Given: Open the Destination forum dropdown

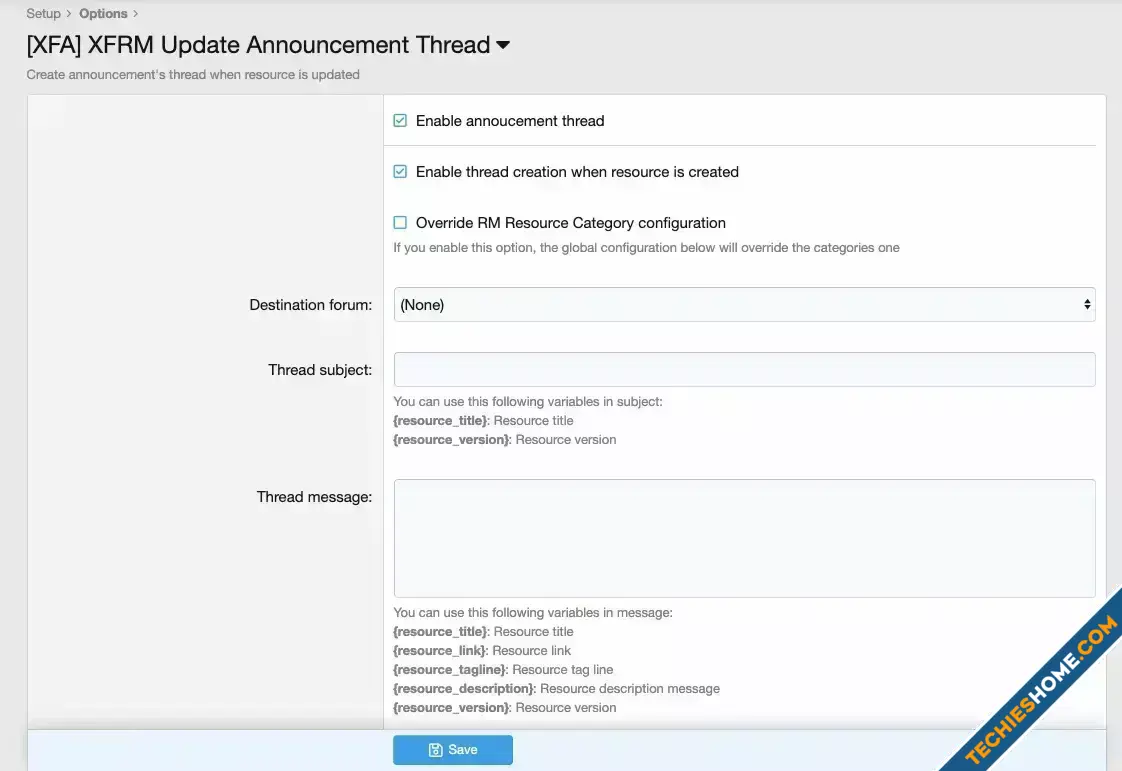Looking at the screenshot, I should click(x=743, y=305).
